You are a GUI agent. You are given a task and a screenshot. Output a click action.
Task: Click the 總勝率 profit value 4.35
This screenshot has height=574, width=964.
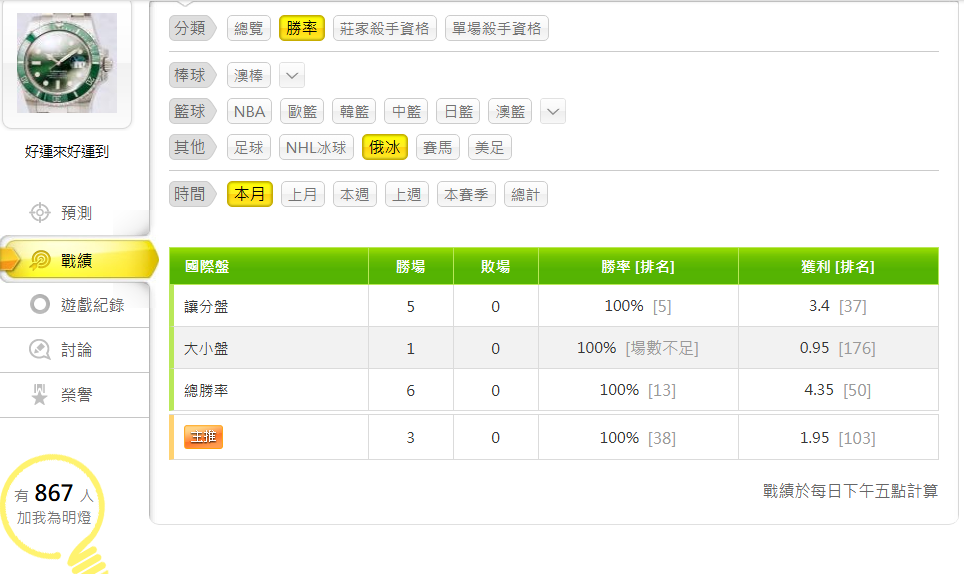click(819, 390)
